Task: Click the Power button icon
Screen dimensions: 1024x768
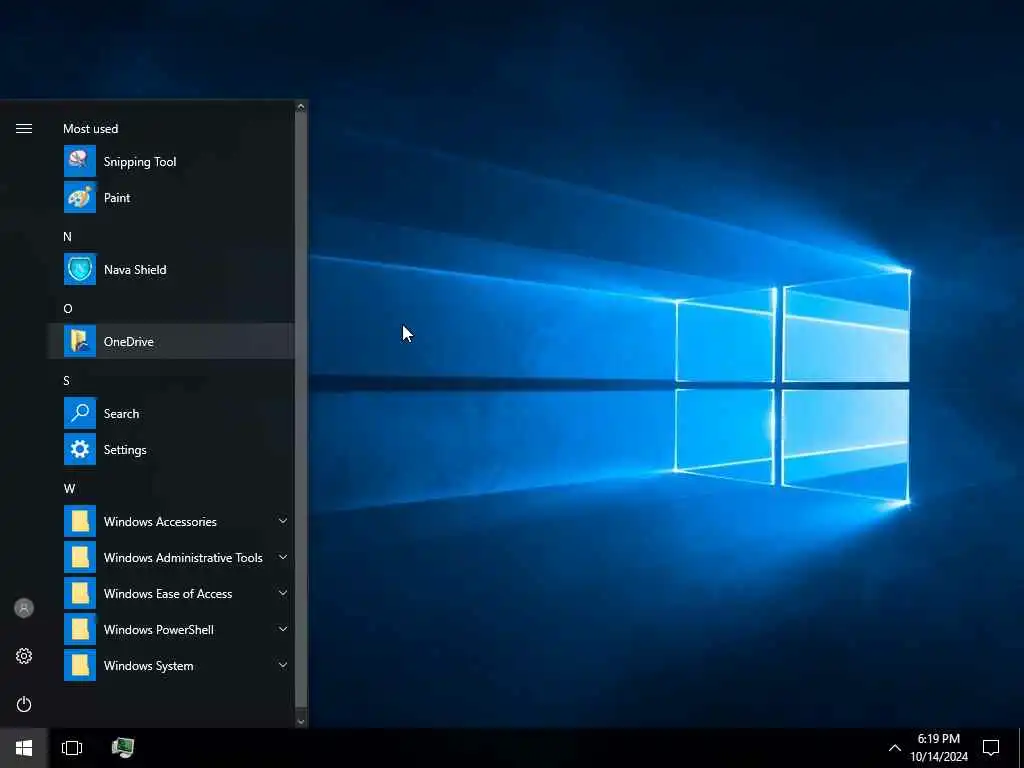Action: [x=24, y=704]
